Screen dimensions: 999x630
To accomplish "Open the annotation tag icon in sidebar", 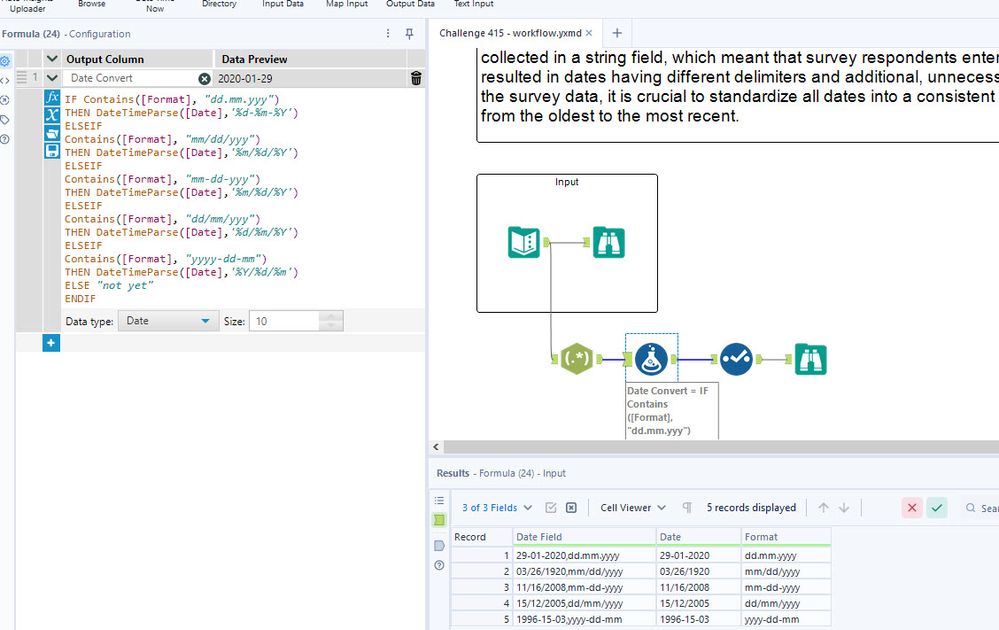I will (x=5, y=120).
